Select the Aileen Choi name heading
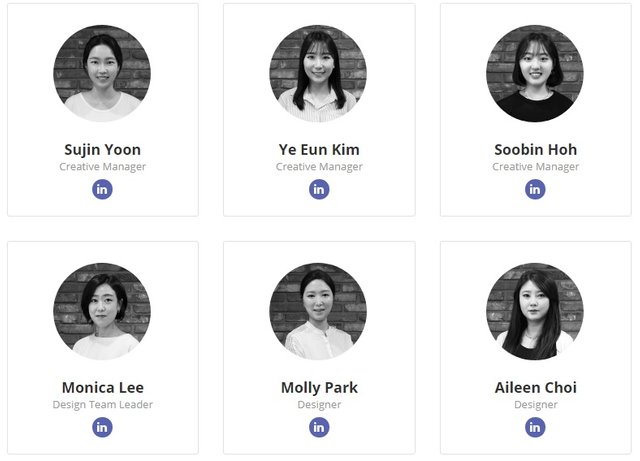The width and height of the screenshot is (640, 461). coord(535,387)
